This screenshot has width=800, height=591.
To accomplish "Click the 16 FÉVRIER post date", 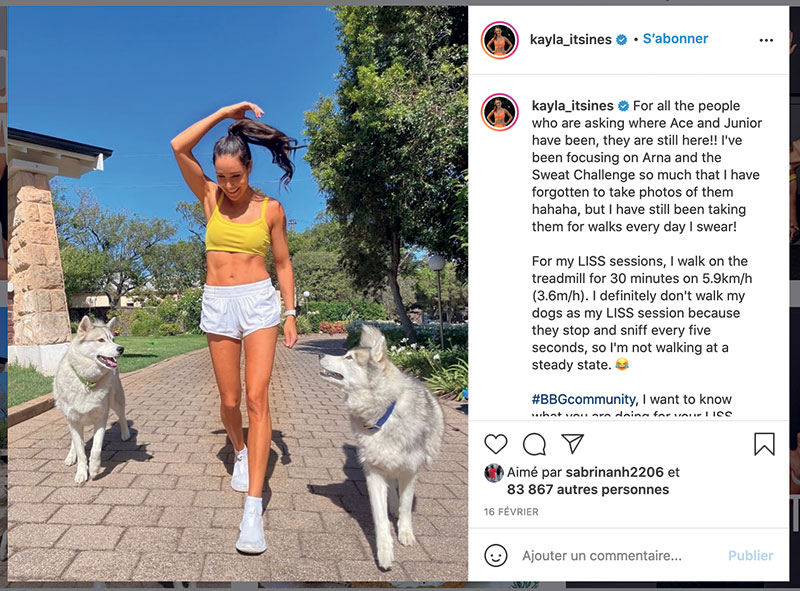I will 511,512.
